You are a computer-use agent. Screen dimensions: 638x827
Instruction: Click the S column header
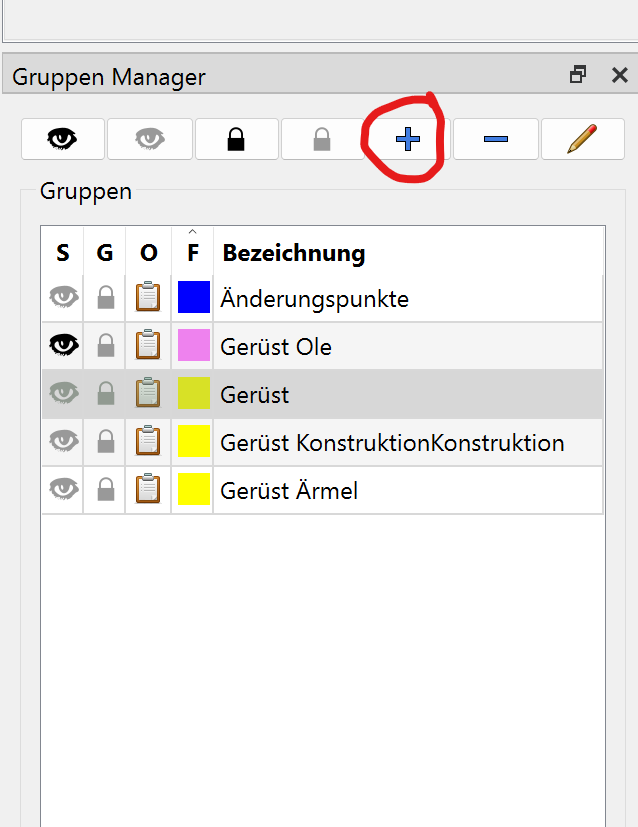[63, 253]
